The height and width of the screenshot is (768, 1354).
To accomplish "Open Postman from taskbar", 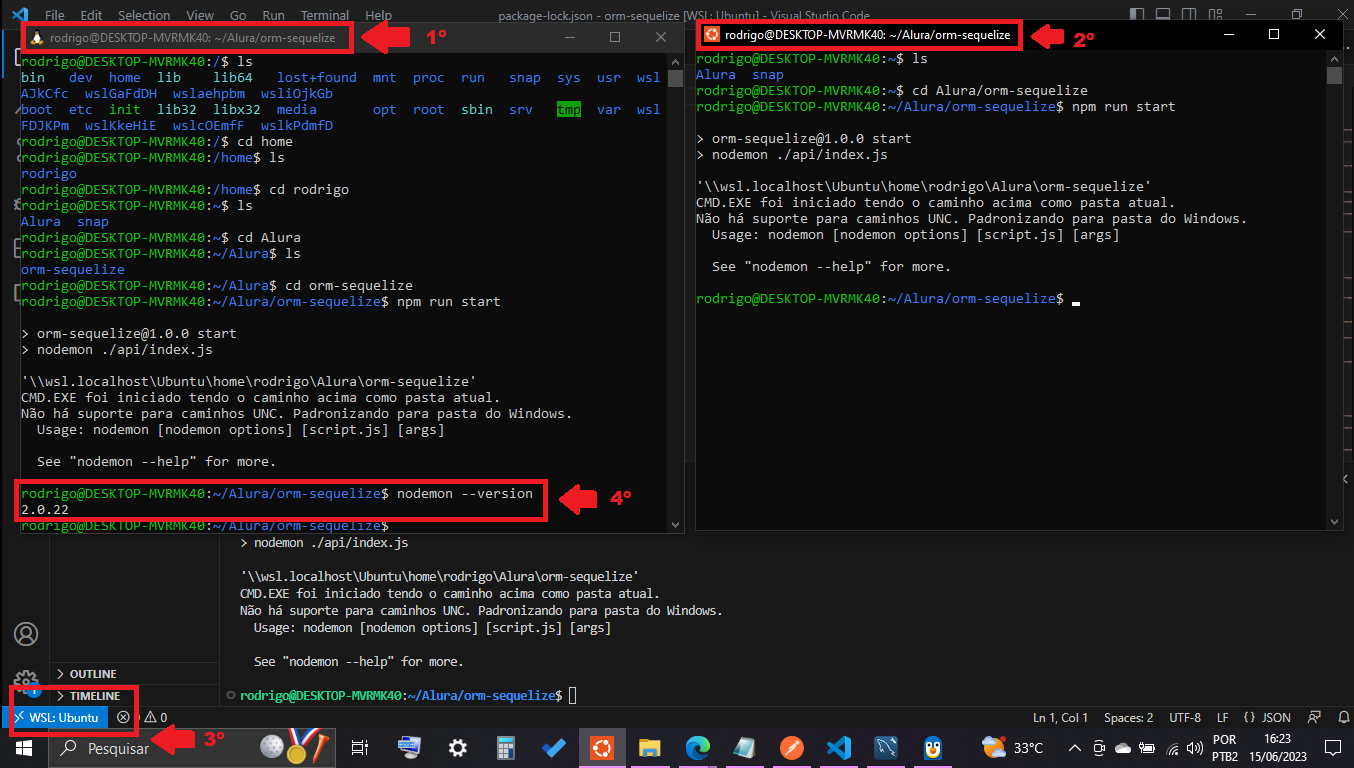I will [793, 747].
